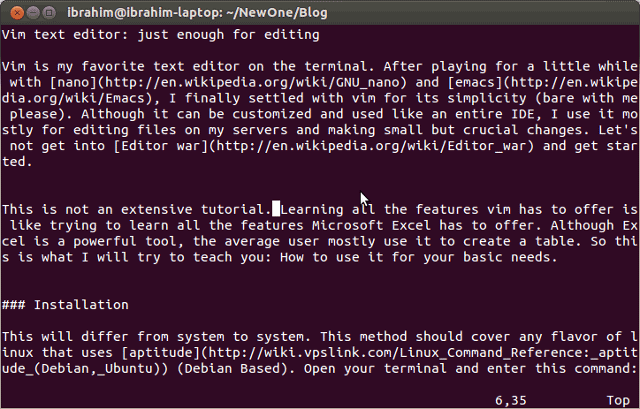The image size is (640, 409).
Task: Click the '### Installation' heading
Action: pos(65,305)
